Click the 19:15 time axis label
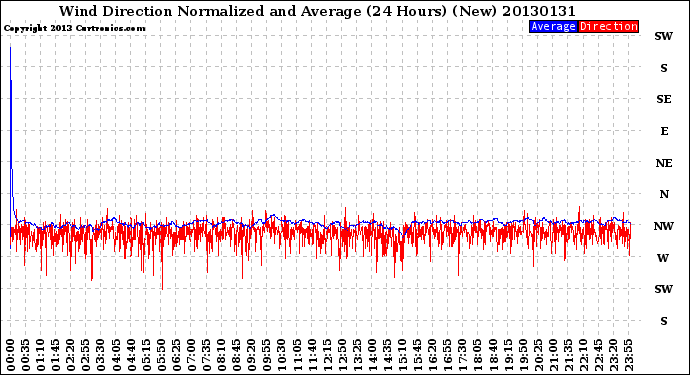Screen dimensions: 690x375 click(x=508, y=355)
